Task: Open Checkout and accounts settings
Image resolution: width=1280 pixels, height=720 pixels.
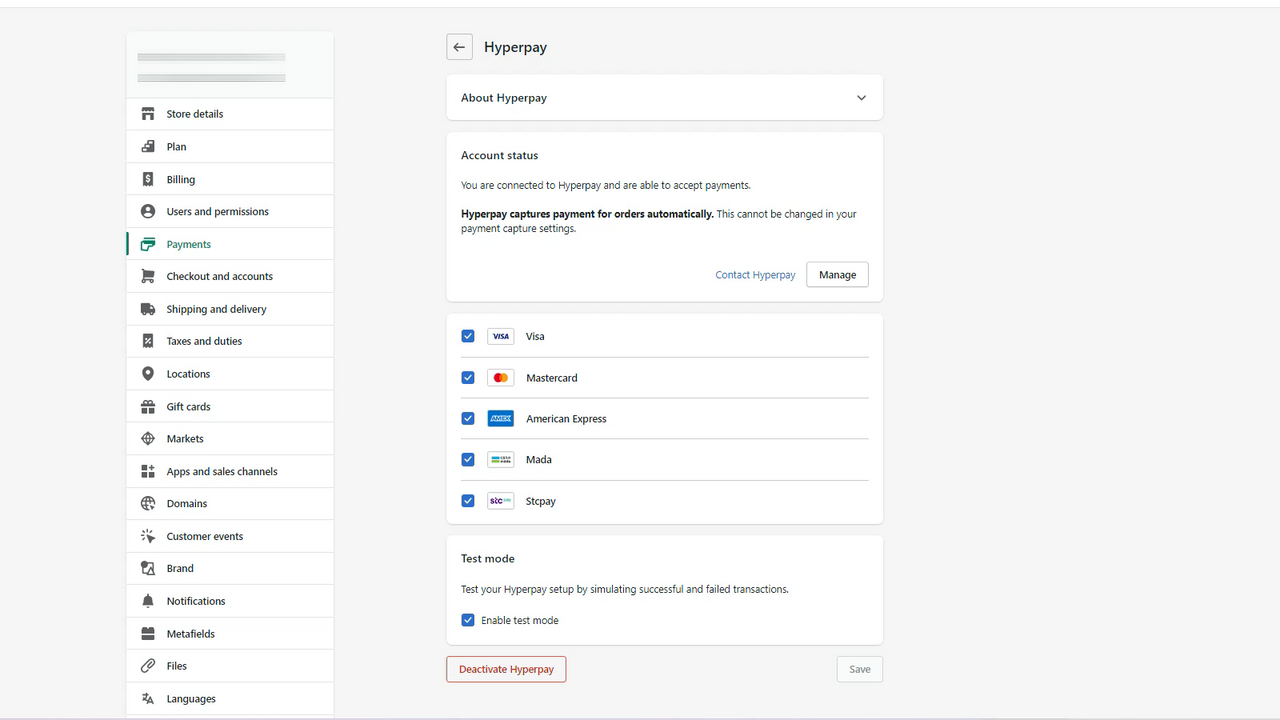Action: click(230, 276)
